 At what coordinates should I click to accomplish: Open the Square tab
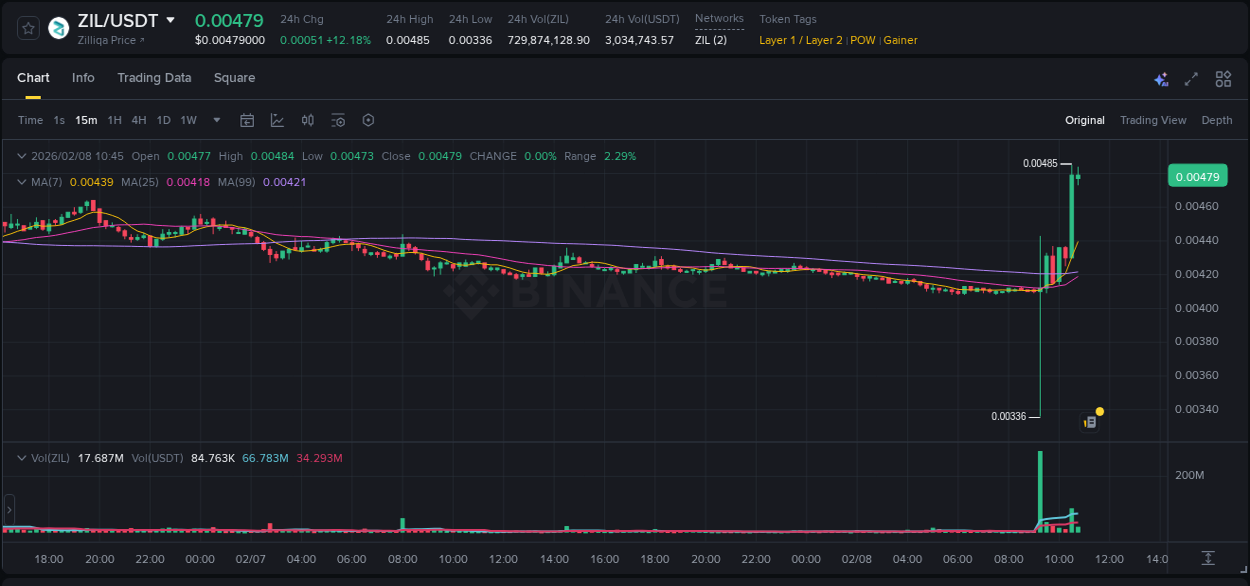coord(234,78)
